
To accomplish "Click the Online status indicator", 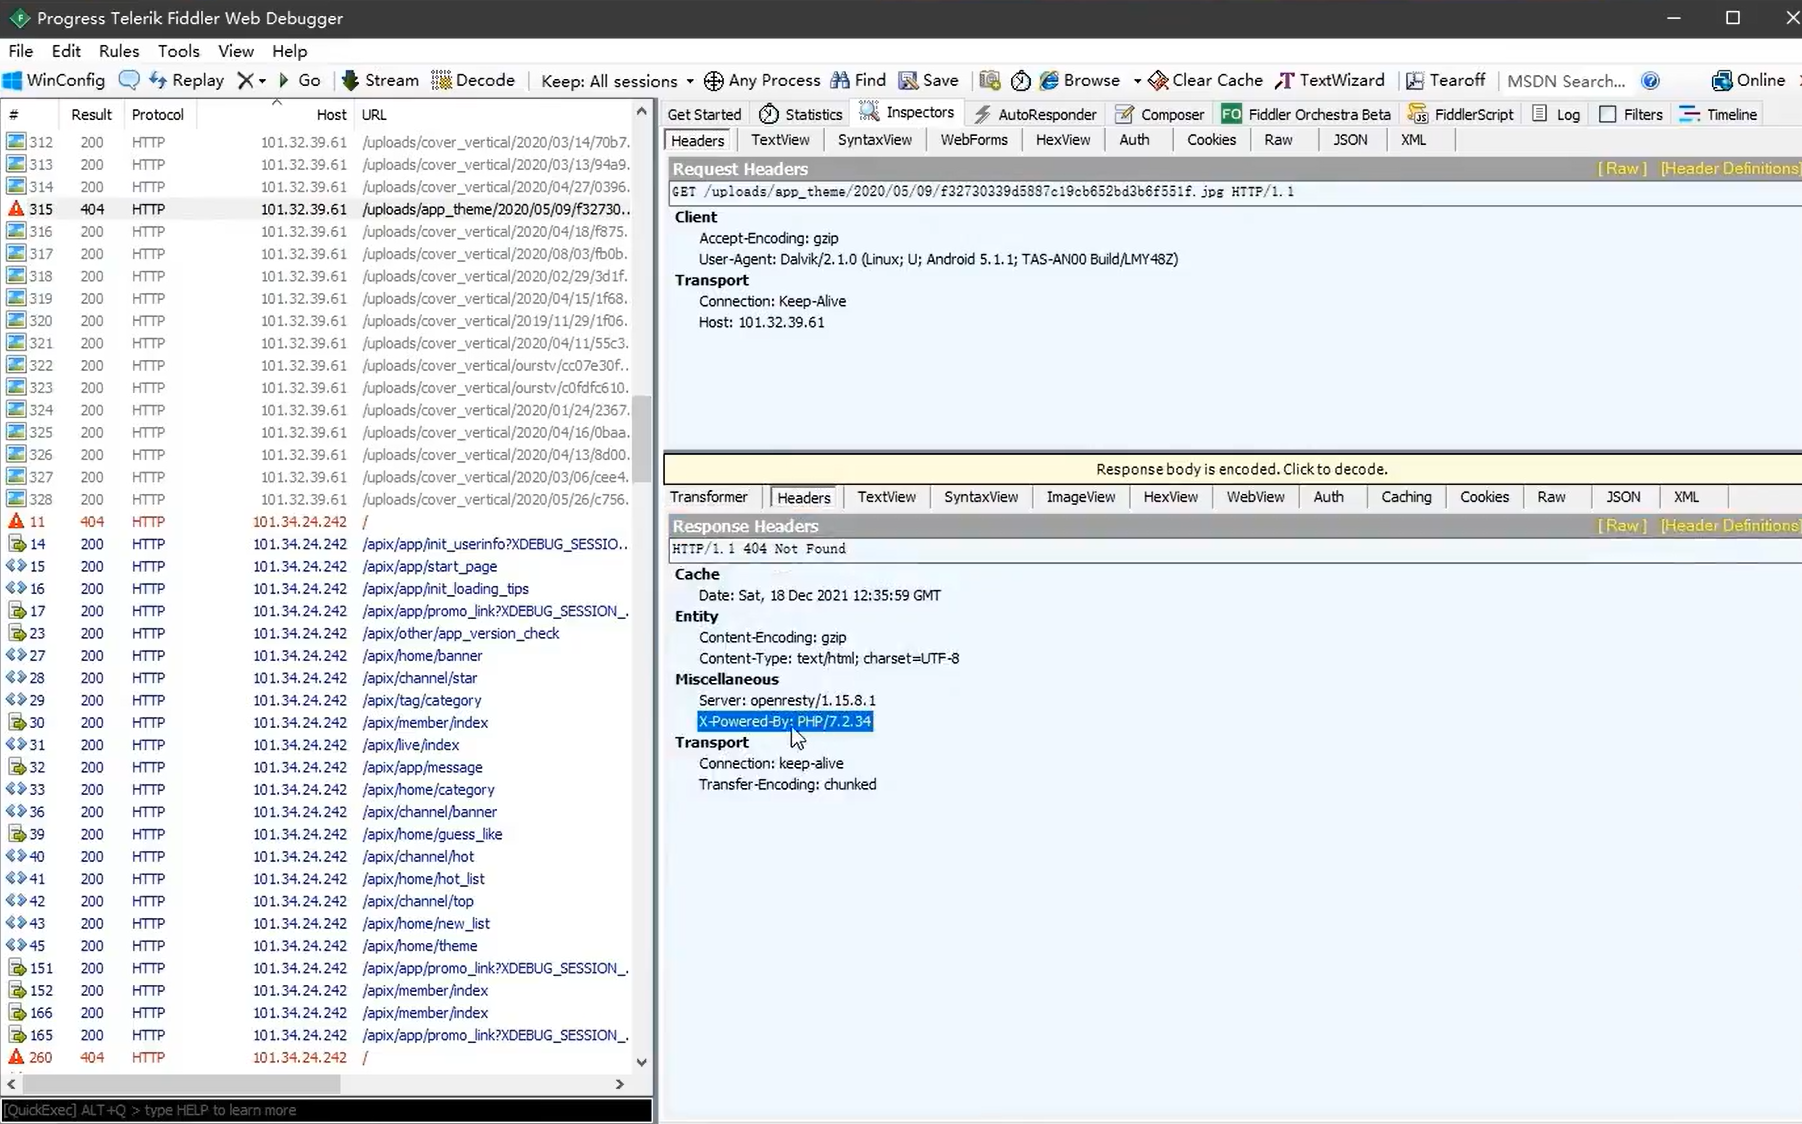I will [x=1748, y=80].
